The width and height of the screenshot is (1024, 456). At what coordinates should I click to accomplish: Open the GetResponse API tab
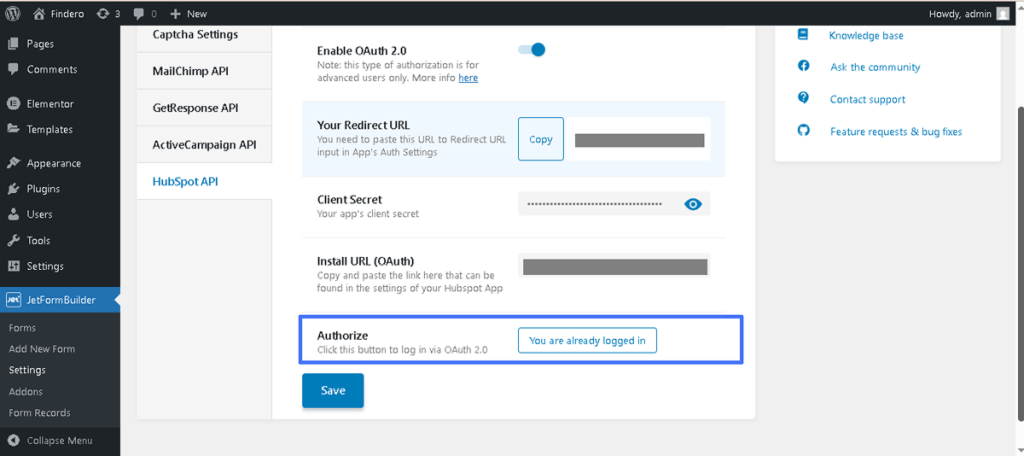pos(204,107)
